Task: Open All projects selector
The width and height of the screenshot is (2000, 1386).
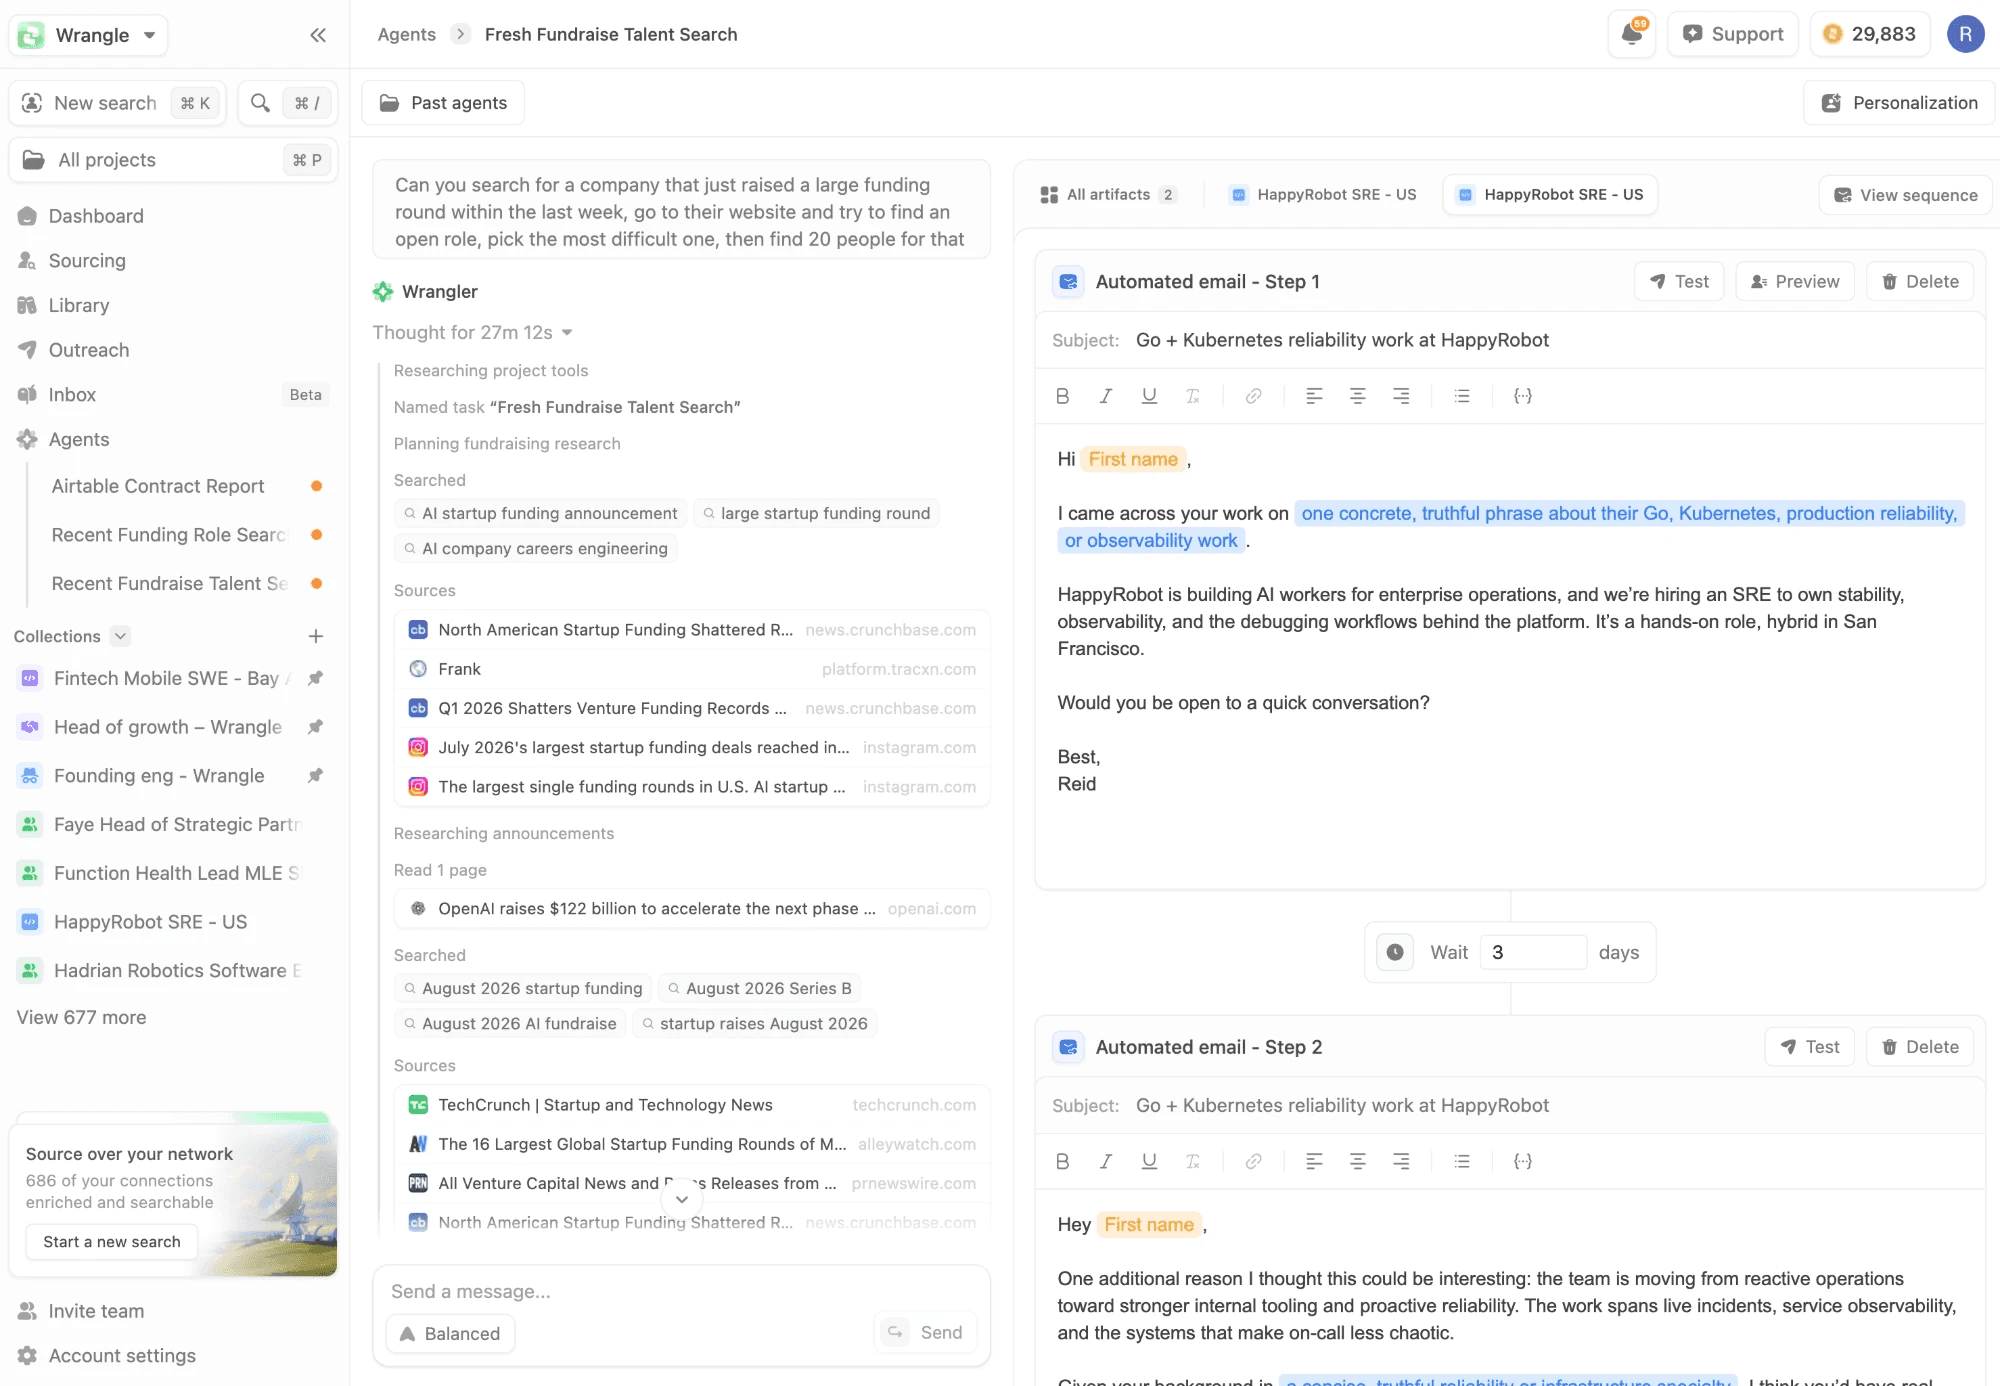Action: click(173, 160)
